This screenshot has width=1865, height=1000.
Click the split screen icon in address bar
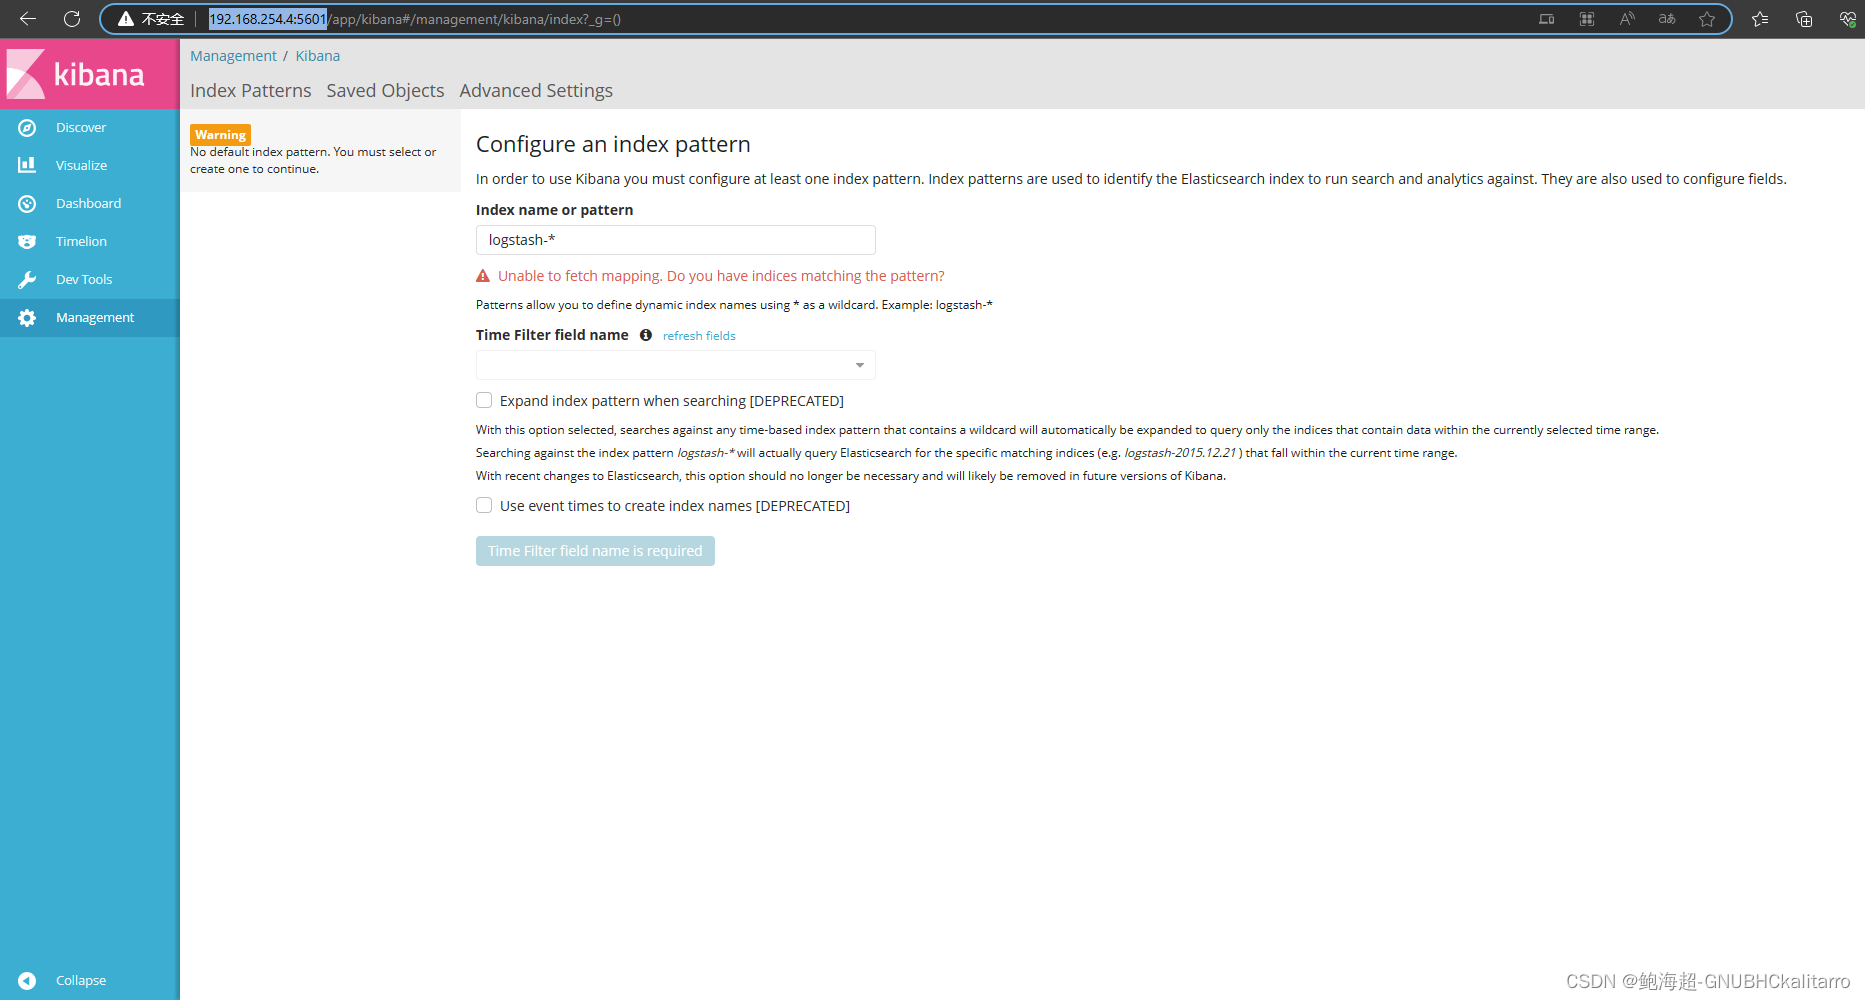(1547, 19)
